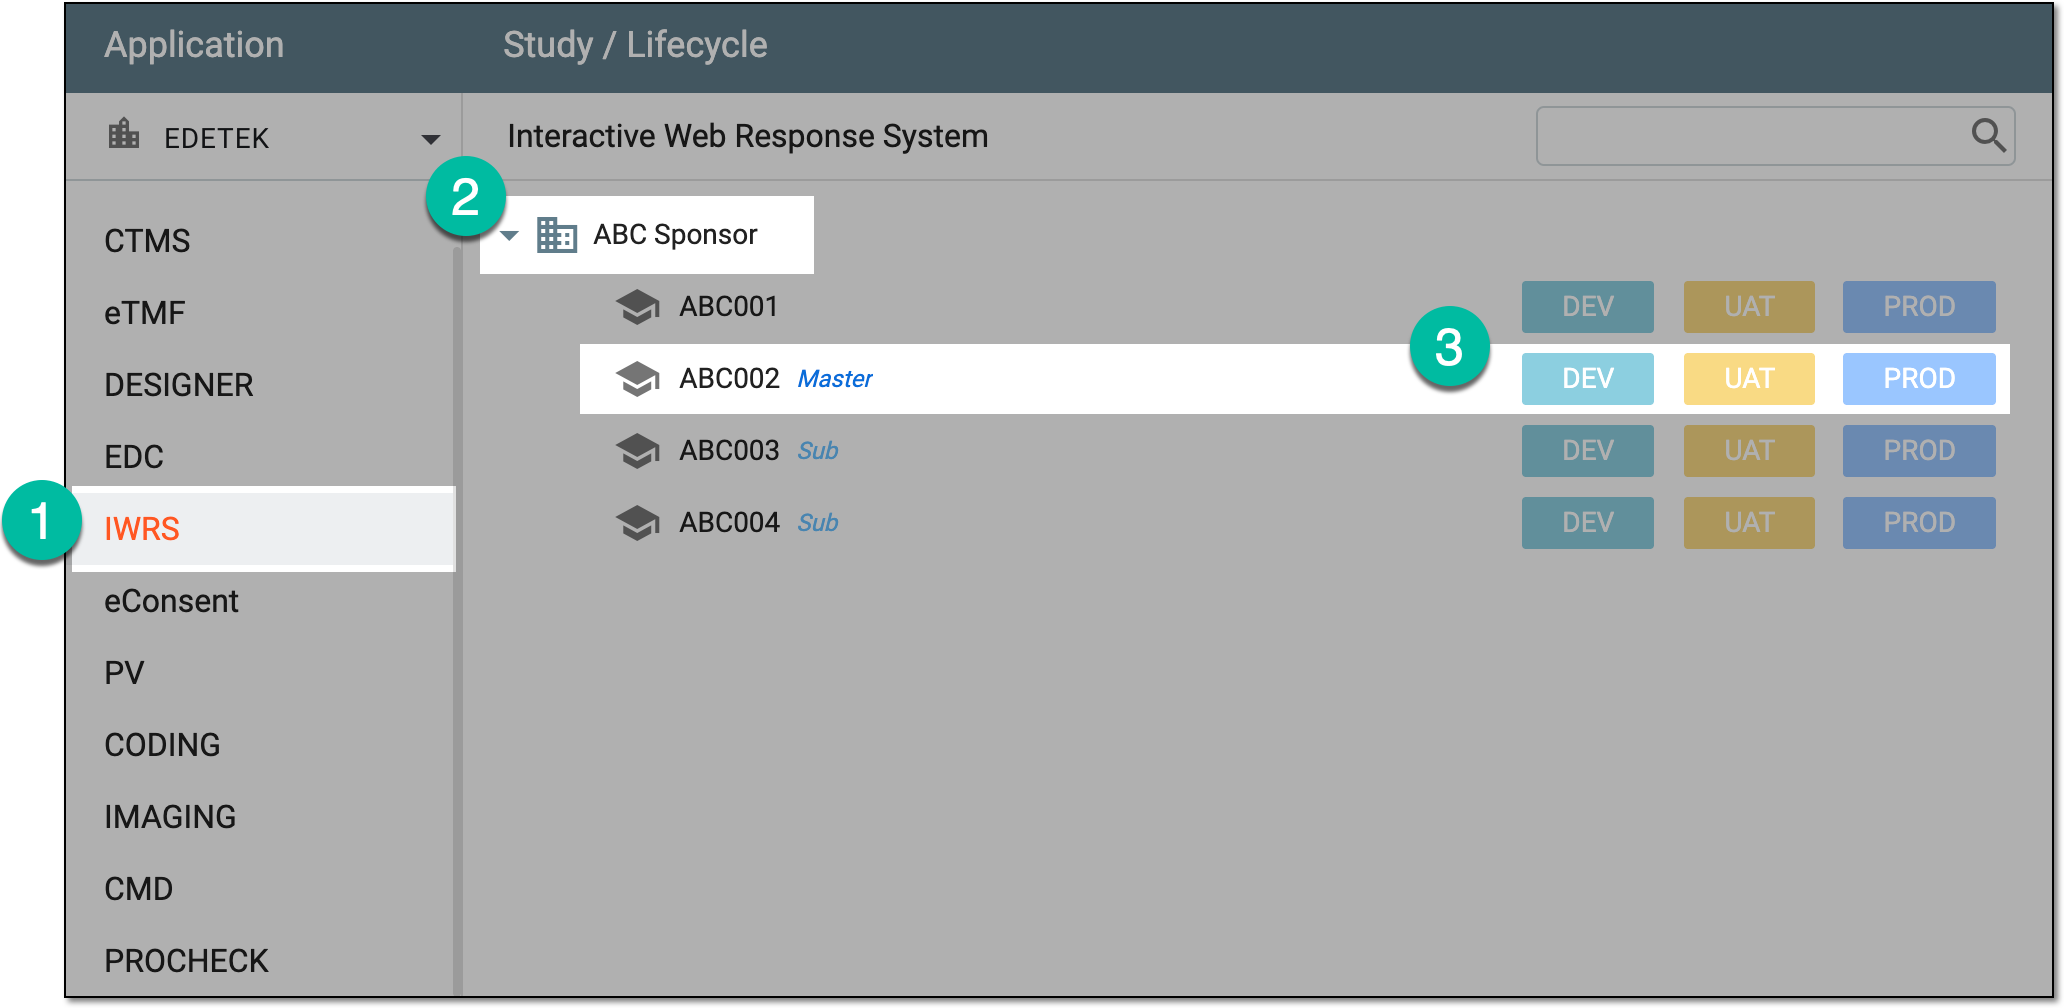Launch the ABC002 DEV environment
This screenshot has height=1008, width=2064.
(x=1588, y=379)
